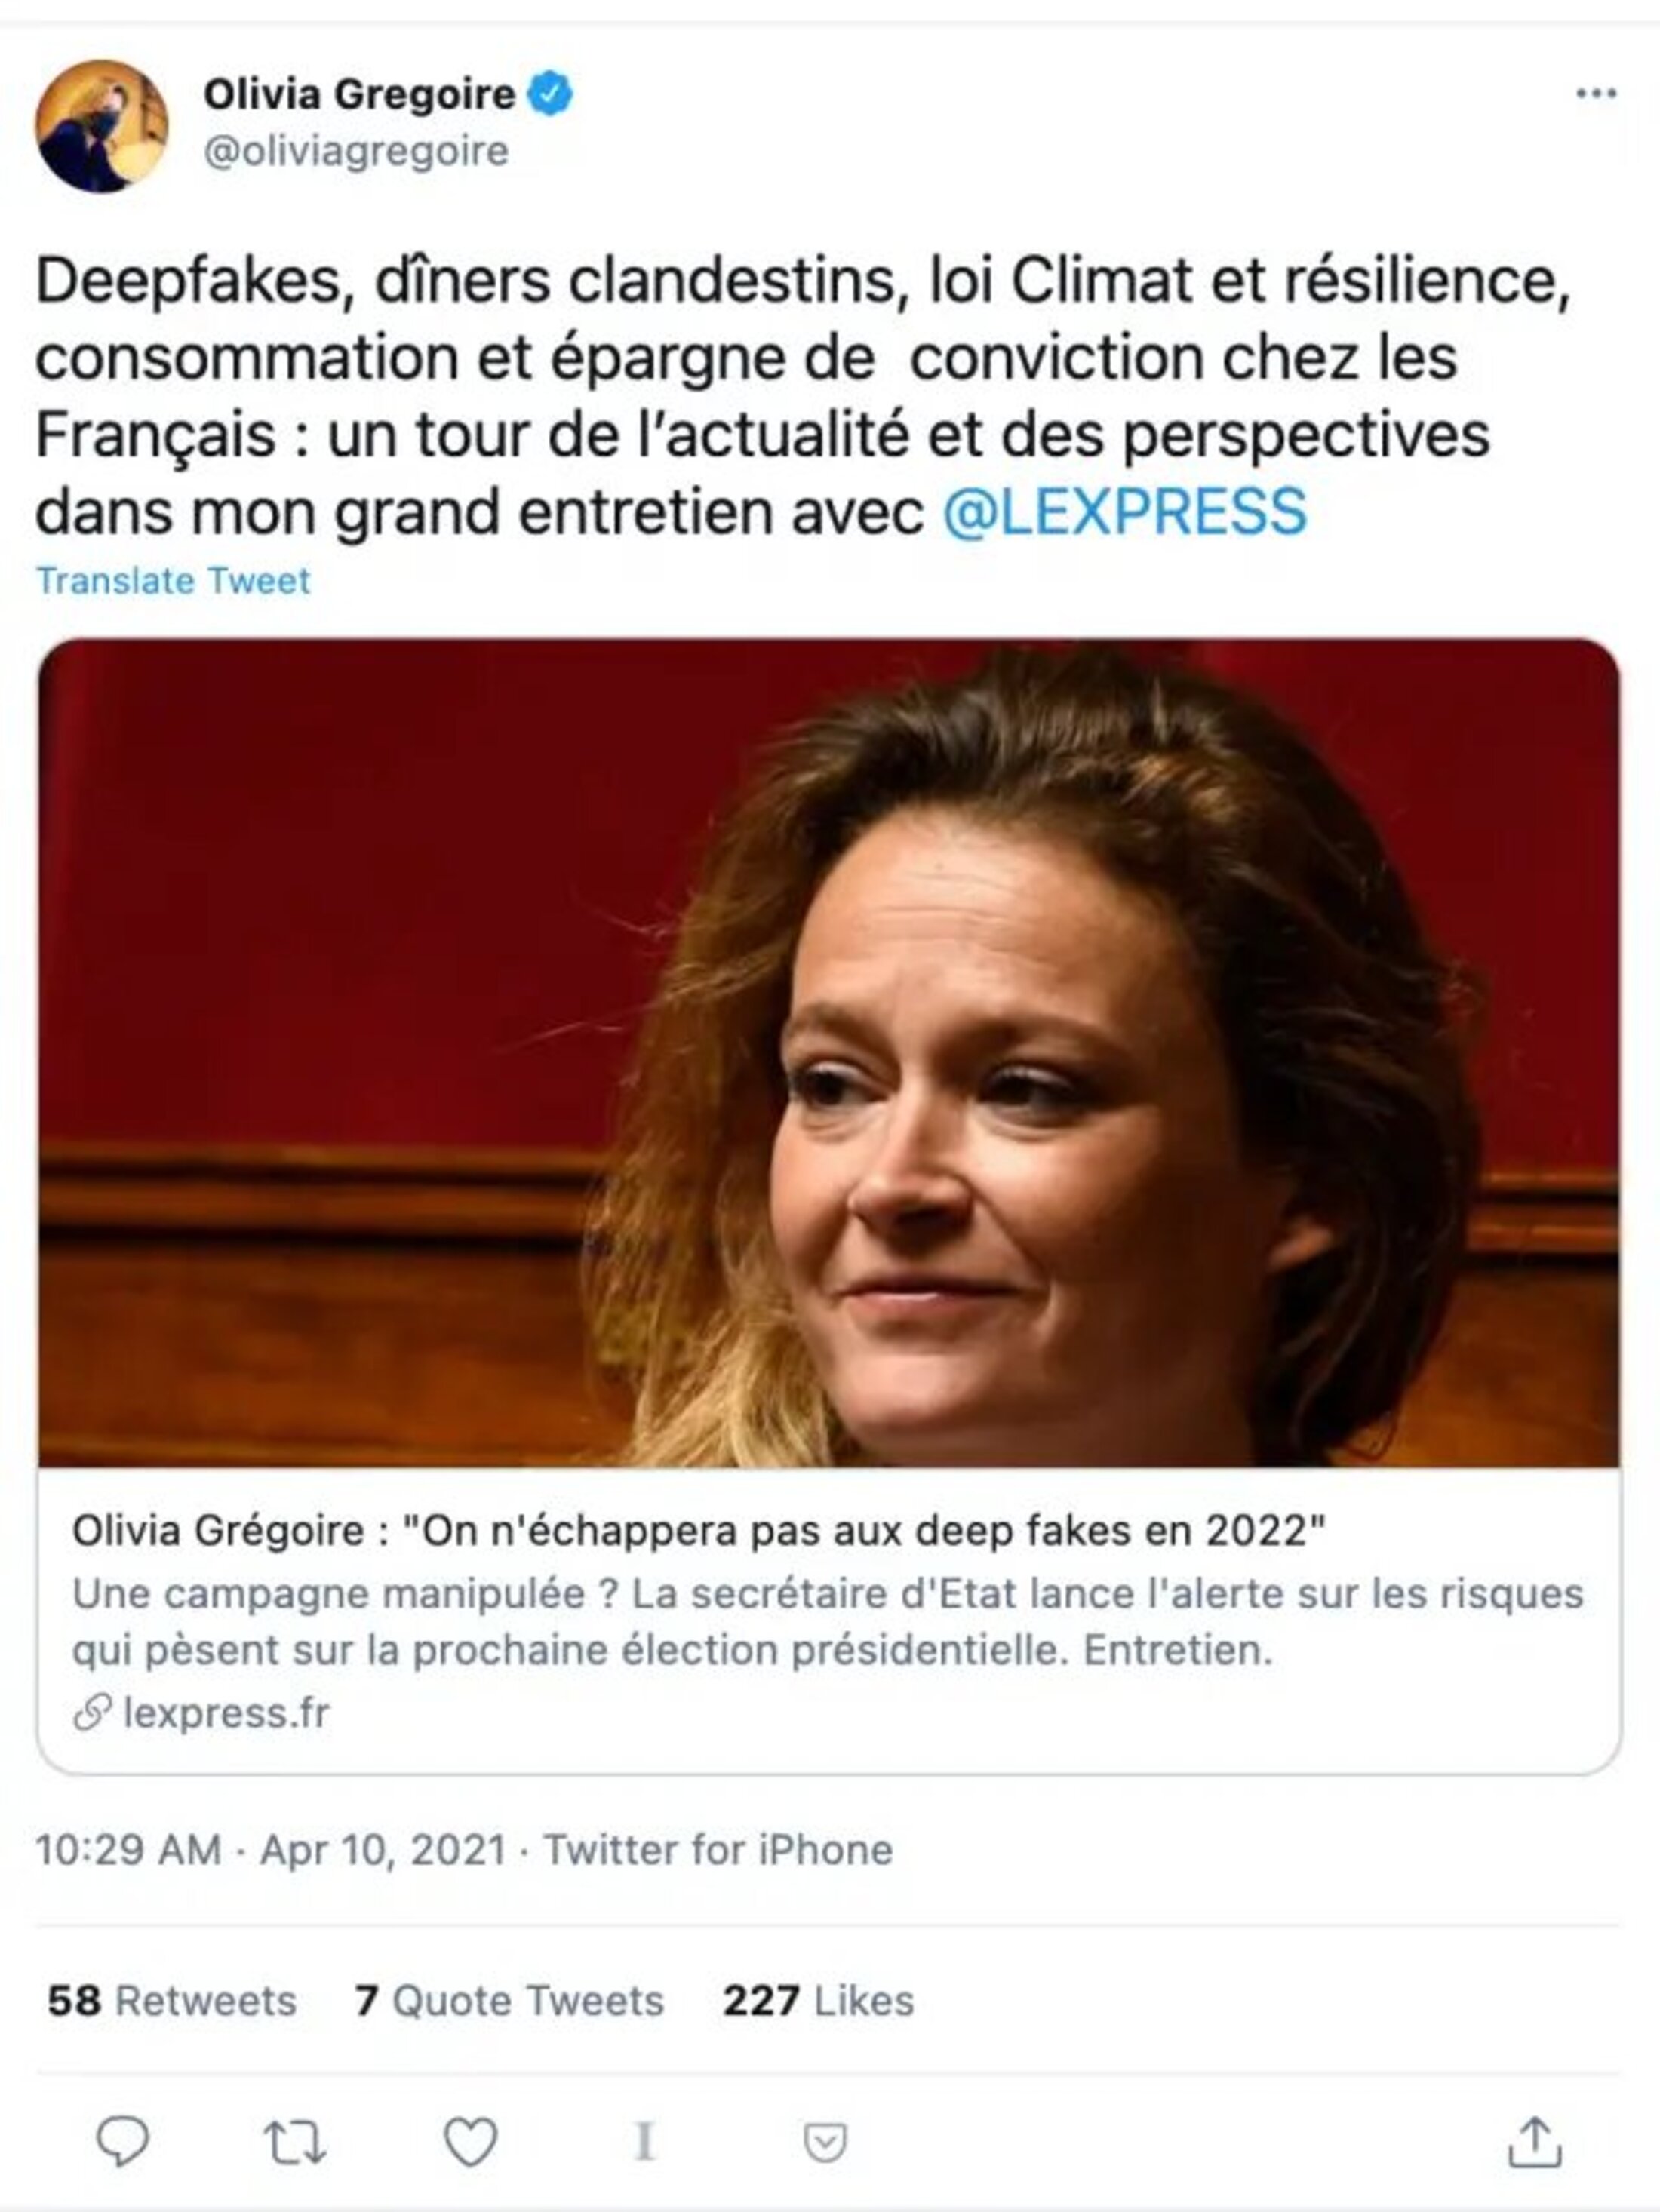
Task: Click the share upload icon
Action: (1534, 2142)
